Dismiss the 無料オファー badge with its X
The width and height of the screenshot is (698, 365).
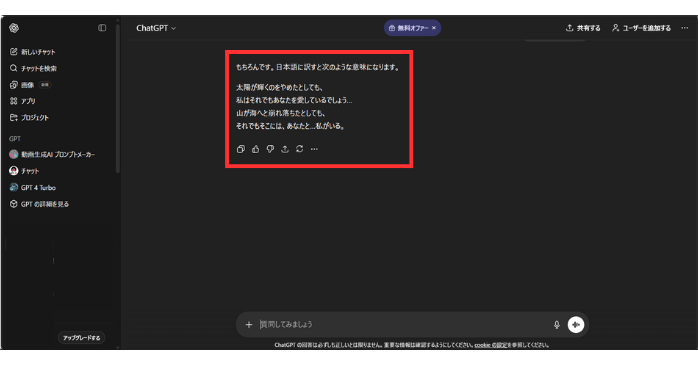[434, 28]
